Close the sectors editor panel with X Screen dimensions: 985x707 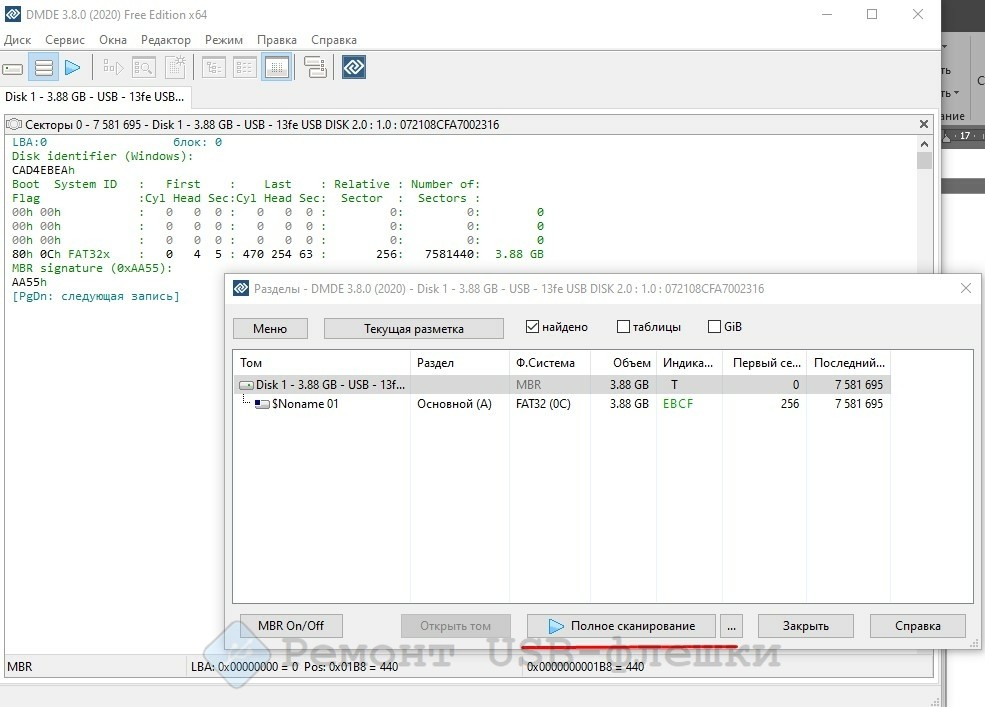[x=924, y=124]
